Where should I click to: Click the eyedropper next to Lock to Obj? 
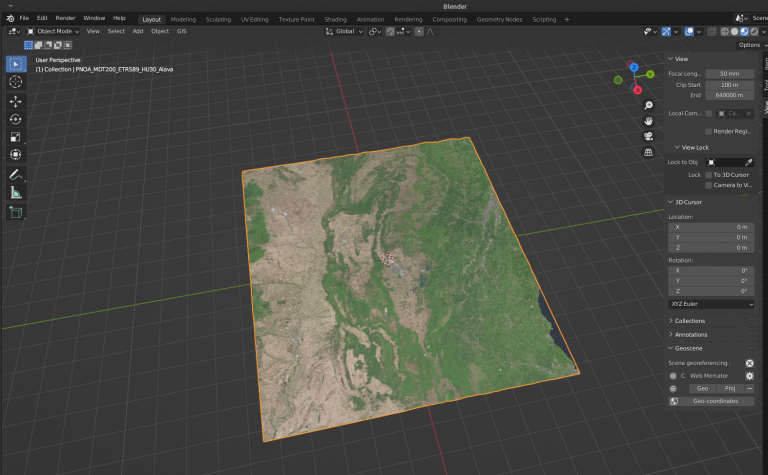tap(748, 161)
